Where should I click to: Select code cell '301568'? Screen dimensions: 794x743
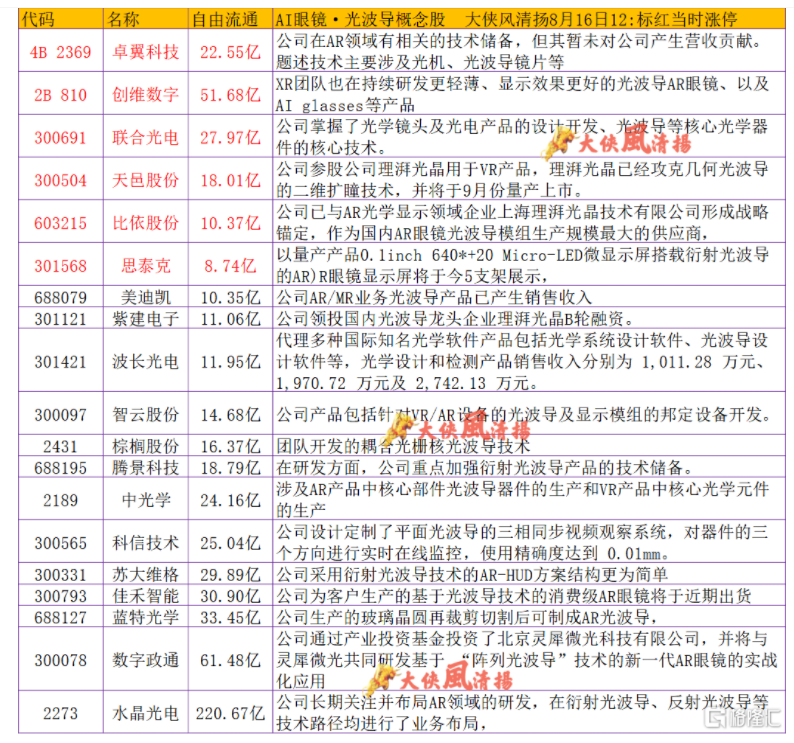(x=61, y=265)
